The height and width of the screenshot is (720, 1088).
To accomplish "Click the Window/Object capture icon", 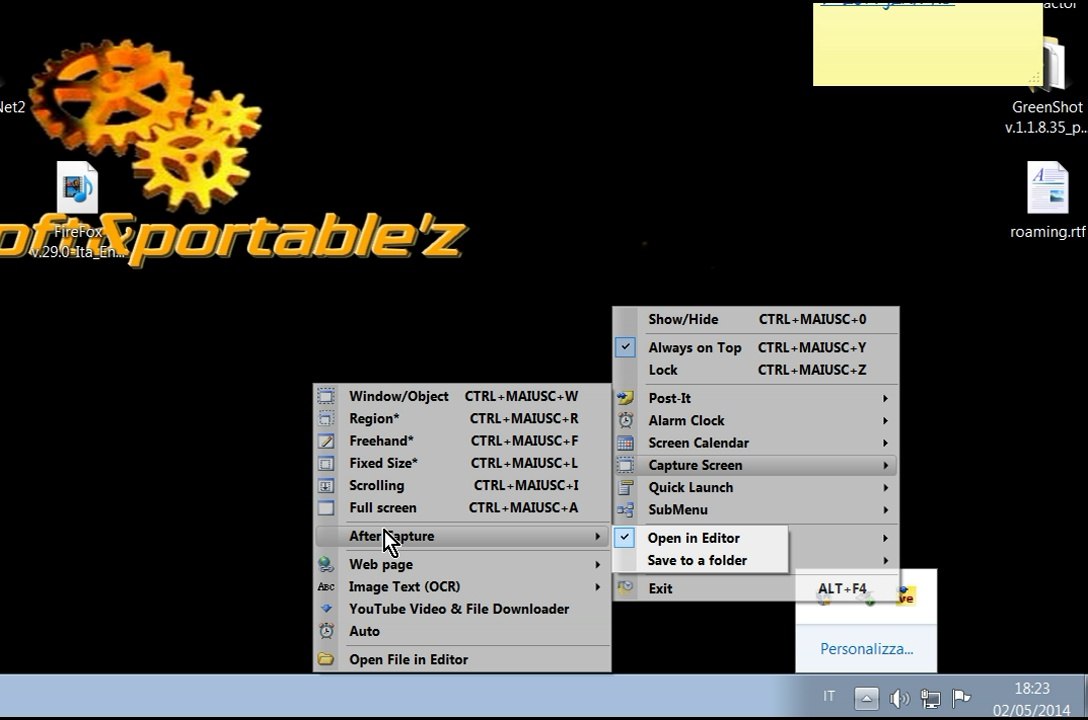I will tap(325, 396).
